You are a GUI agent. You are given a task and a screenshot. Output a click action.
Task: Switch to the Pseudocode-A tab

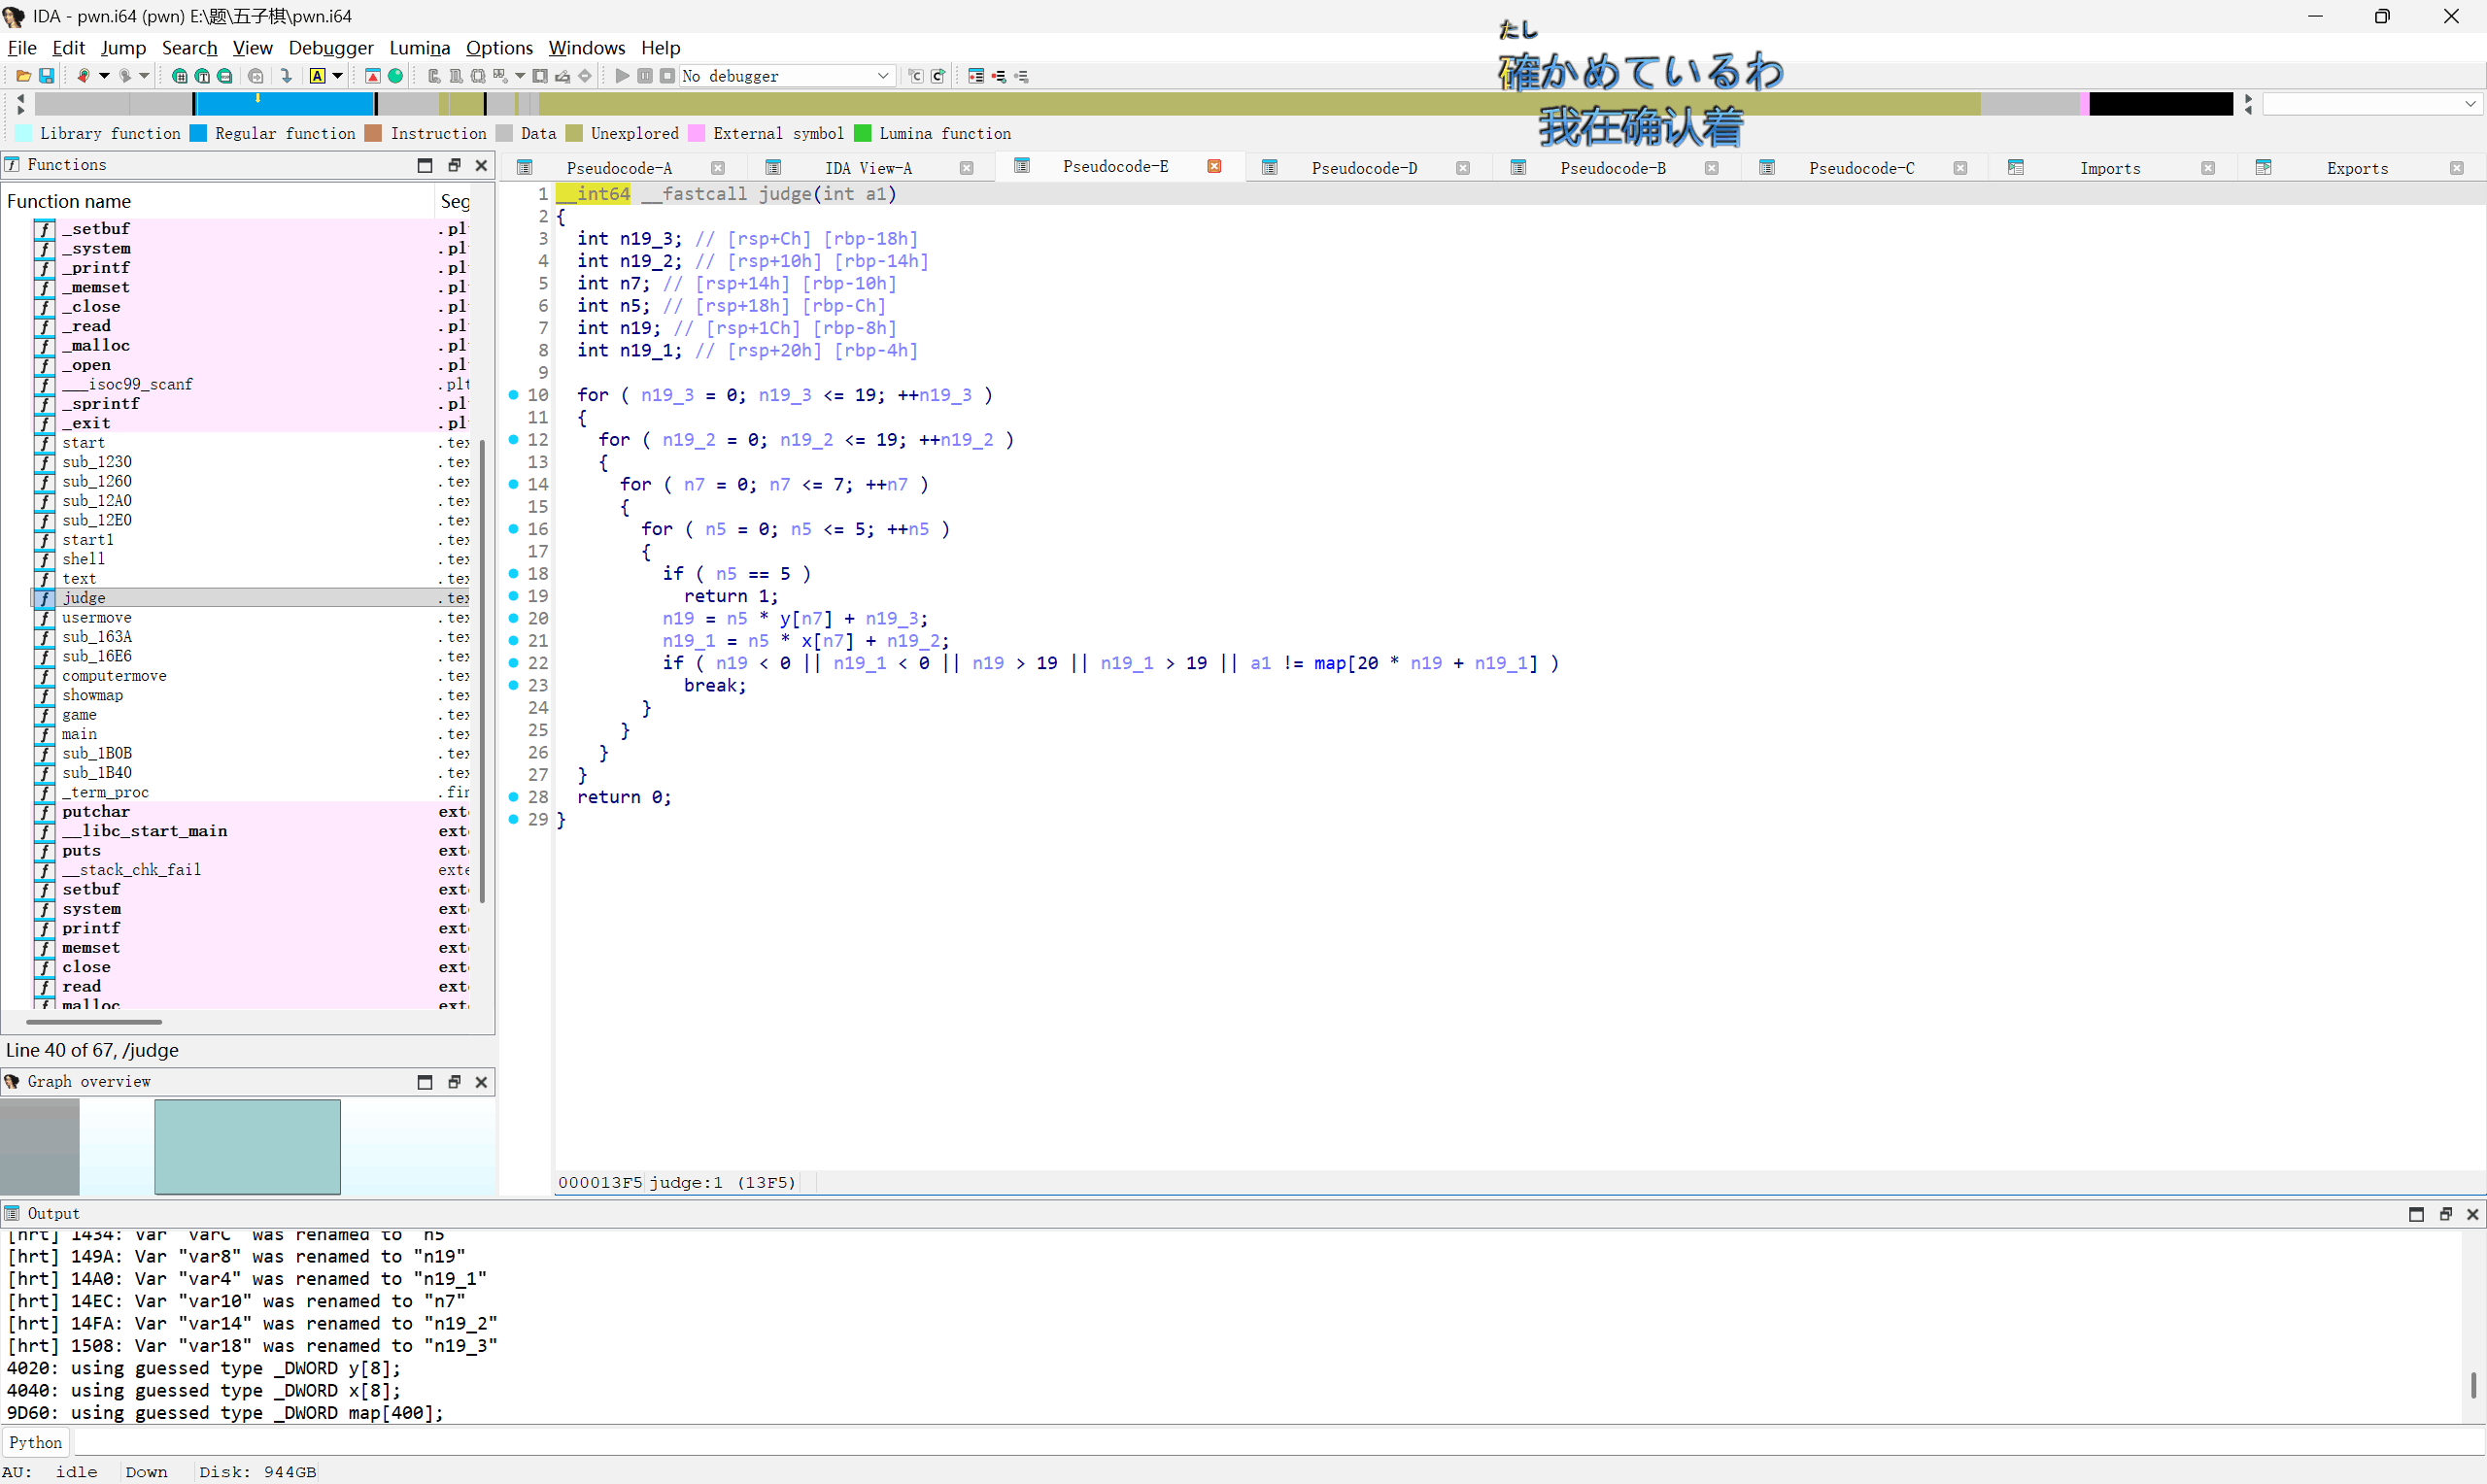[619, 168]
